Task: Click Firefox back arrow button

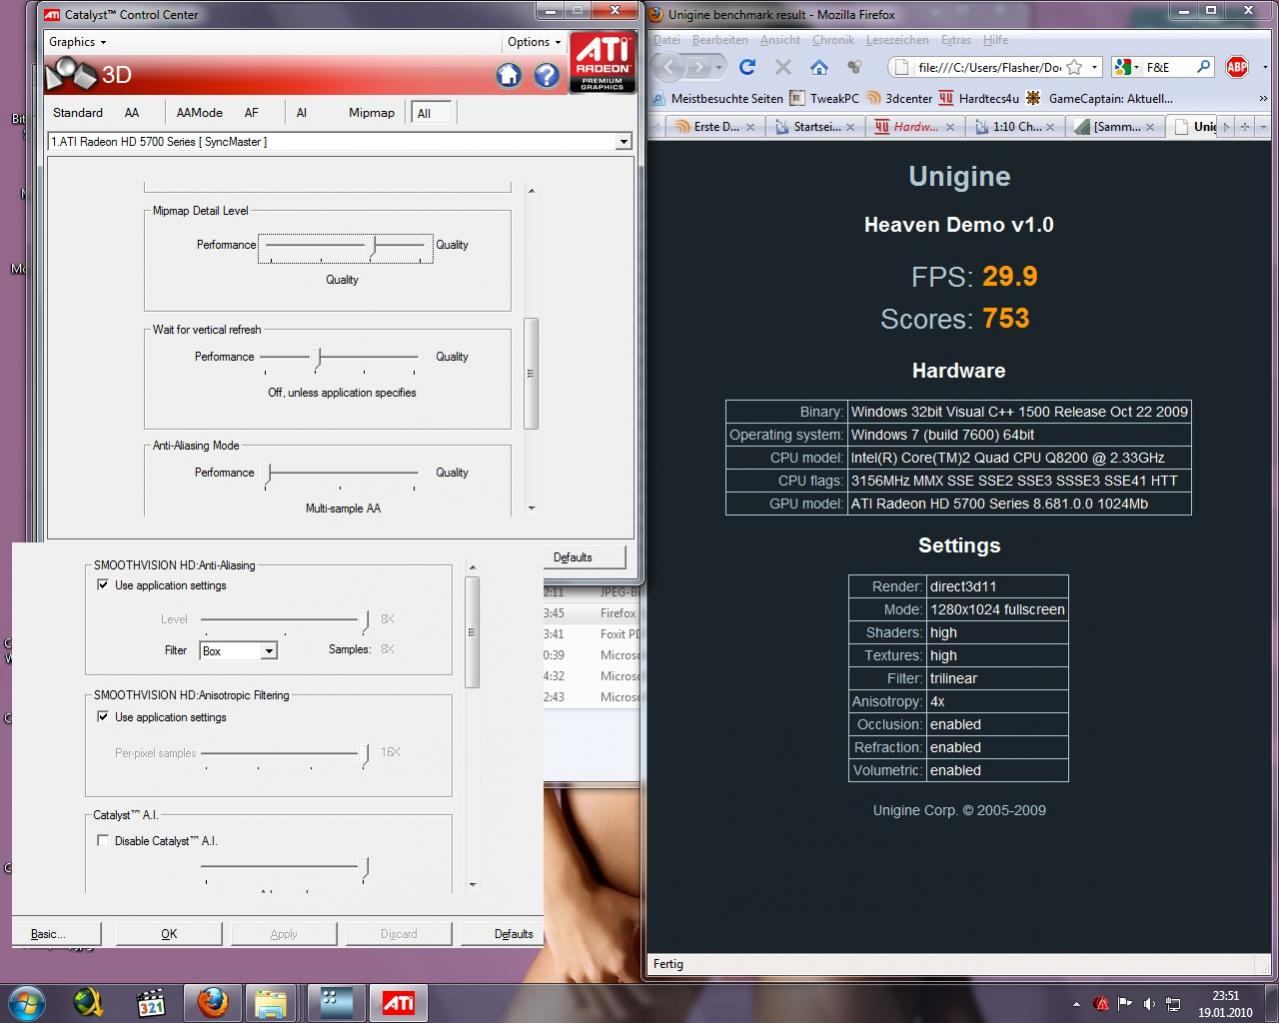Action: pyautogui.click(x=670, y=67)
